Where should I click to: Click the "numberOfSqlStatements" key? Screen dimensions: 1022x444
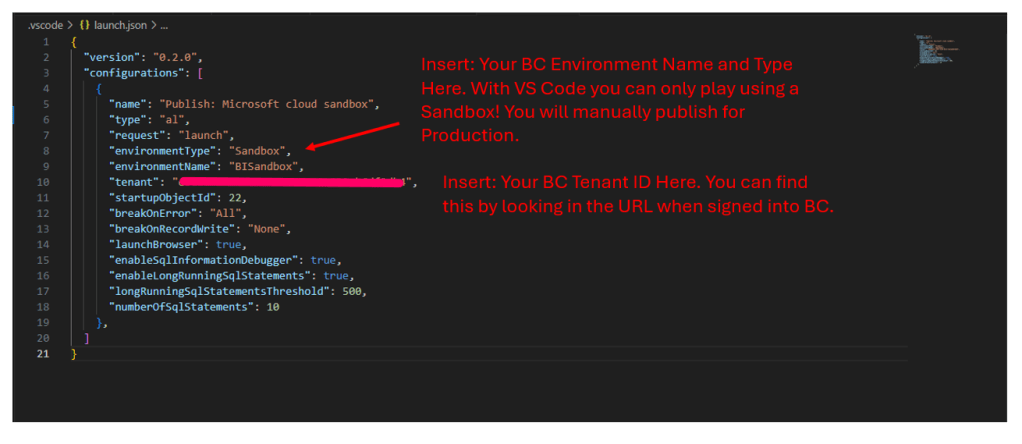coord(182,308)
